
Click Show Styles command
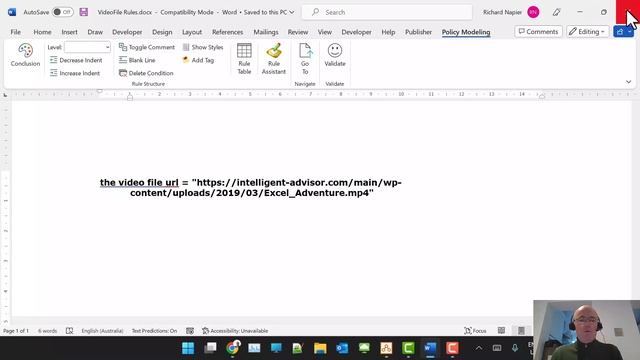pyautogui.click(x=203, y=47)
